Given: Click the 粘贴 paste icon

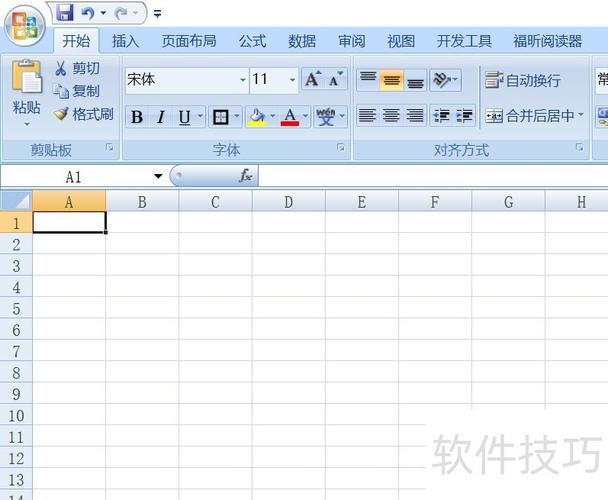Looking at the screenshot, I should pyautogui.click(x=26, y=76).
